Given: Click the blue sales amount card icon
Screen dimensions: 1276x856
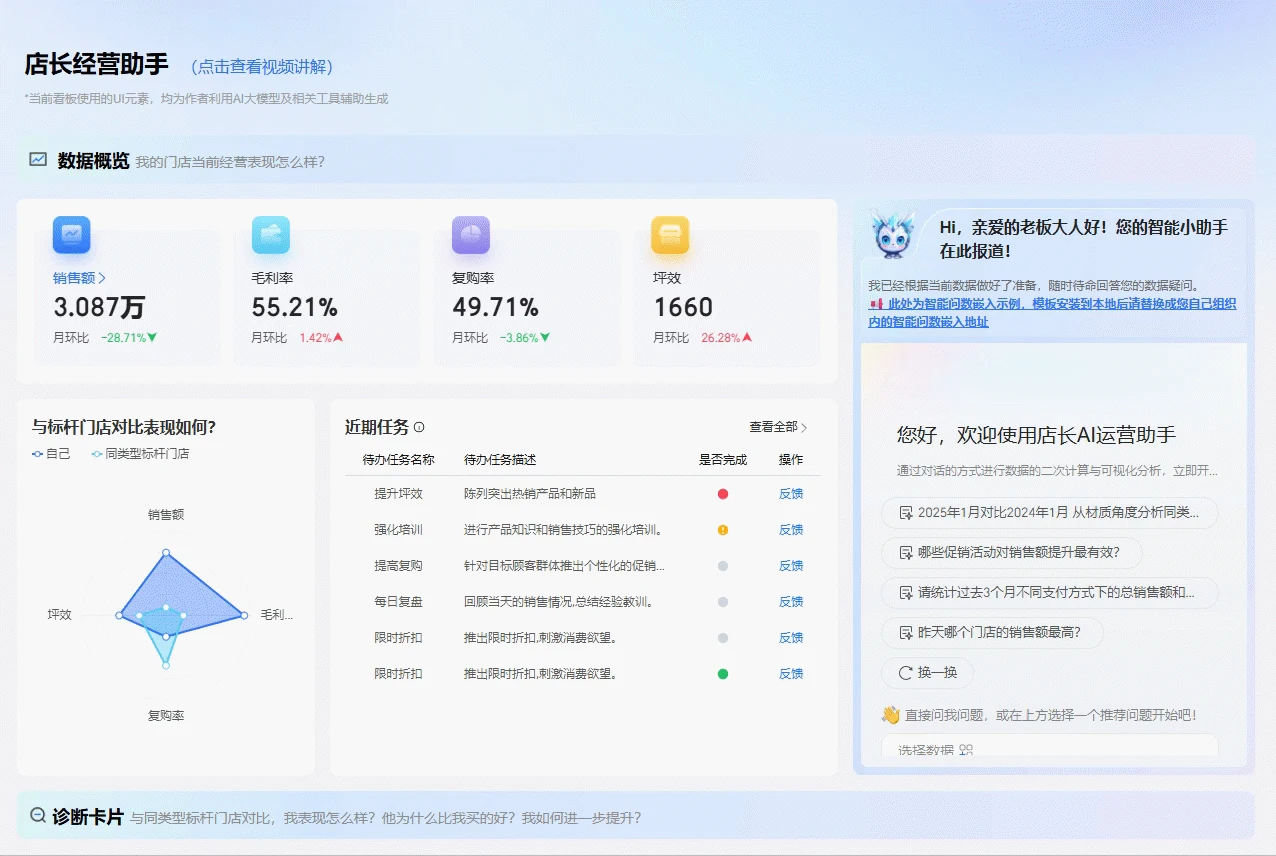Looking at the screenshot, I should [x=71, y=235].
